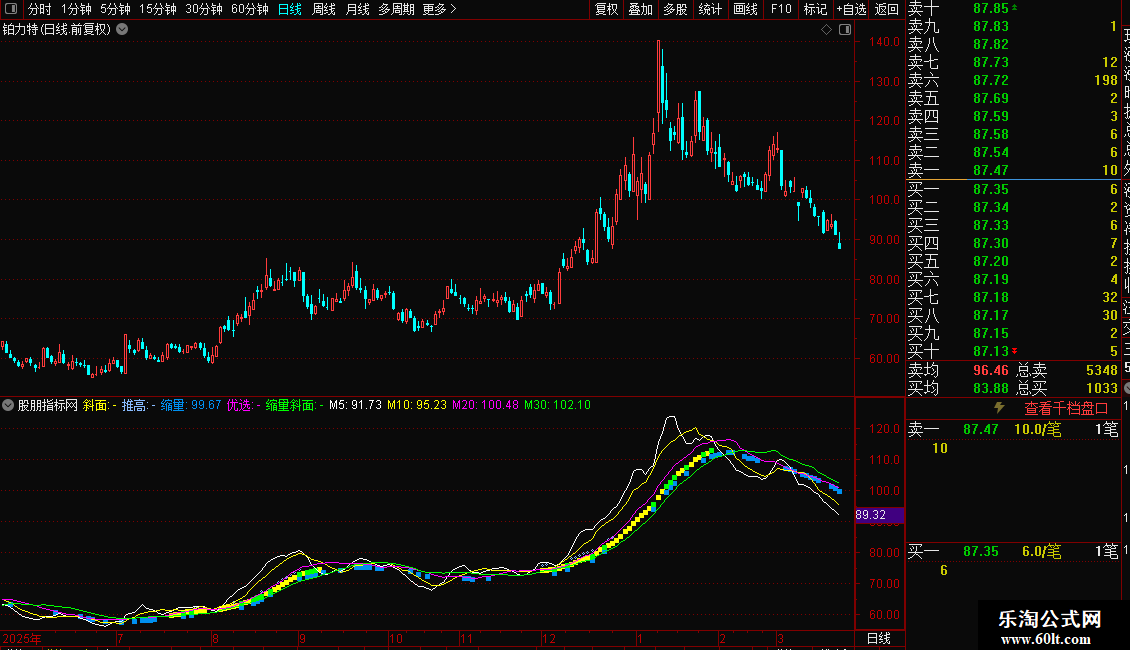Select the 30分钟 timeframe
The image size is (1130, 650).
[204, 9]
